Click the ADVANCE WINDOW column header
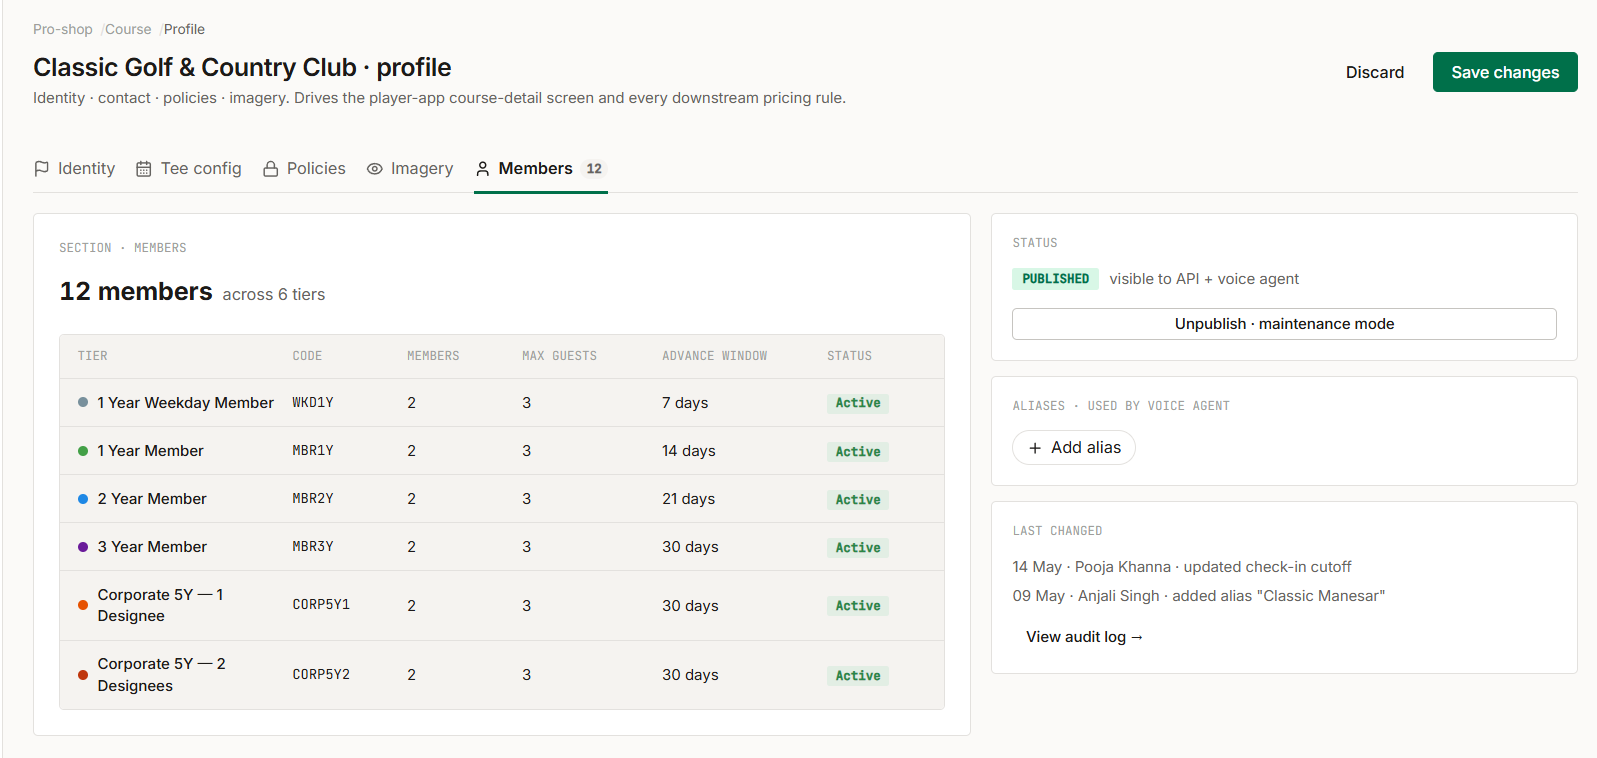 (715, 356)
